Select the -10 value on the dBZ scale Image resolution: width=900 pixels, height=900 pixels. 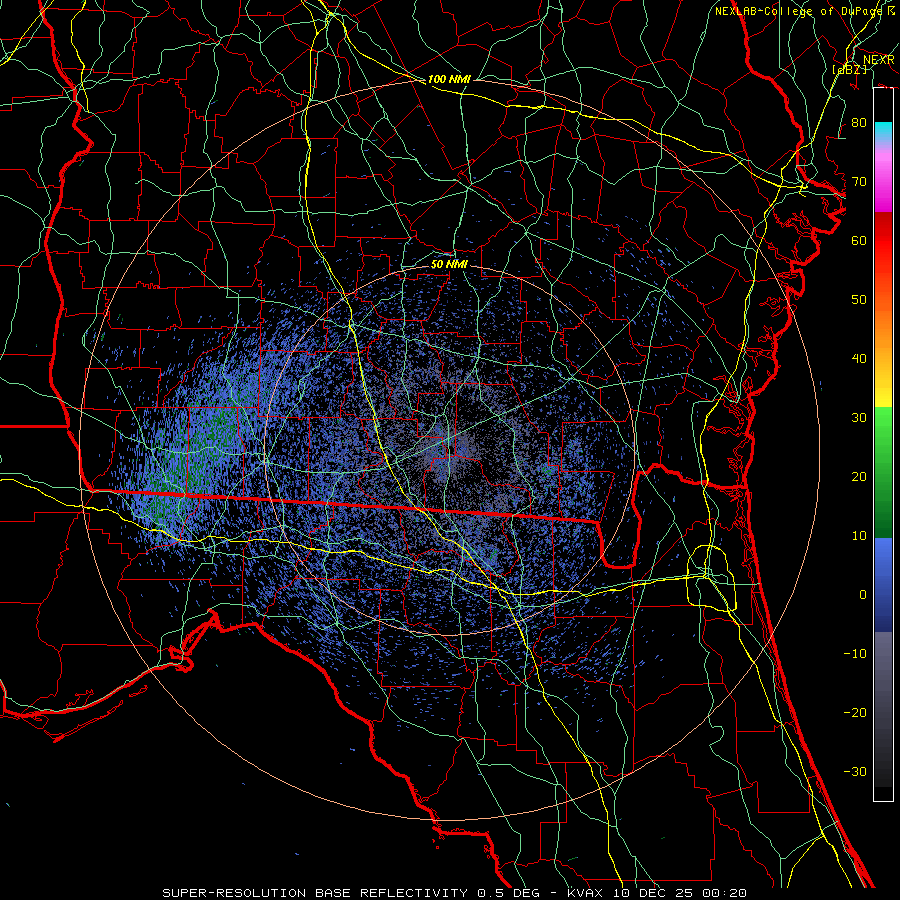[x=855, y=653]
